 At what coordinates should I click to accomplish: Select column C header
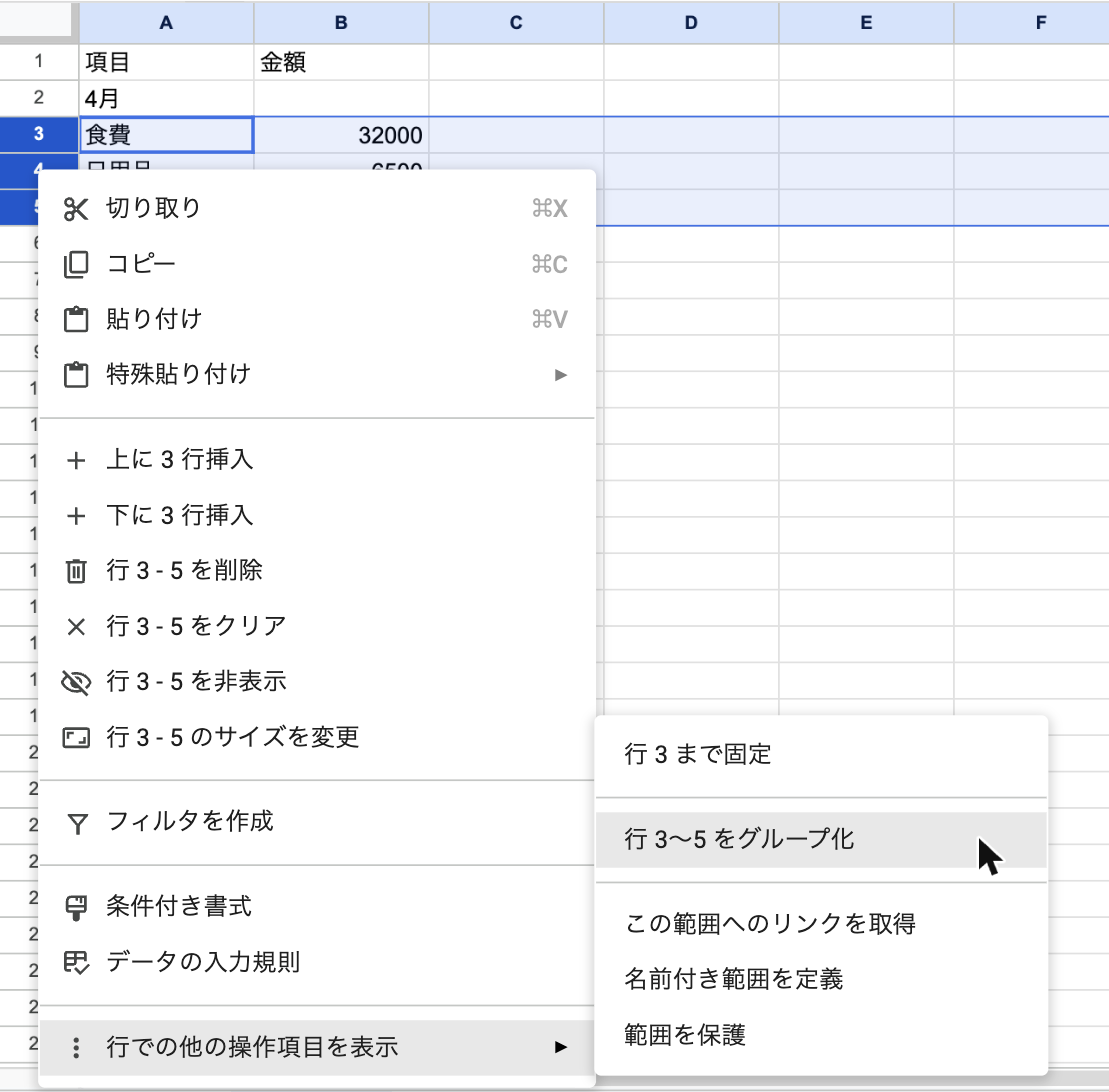coord(516,23)
